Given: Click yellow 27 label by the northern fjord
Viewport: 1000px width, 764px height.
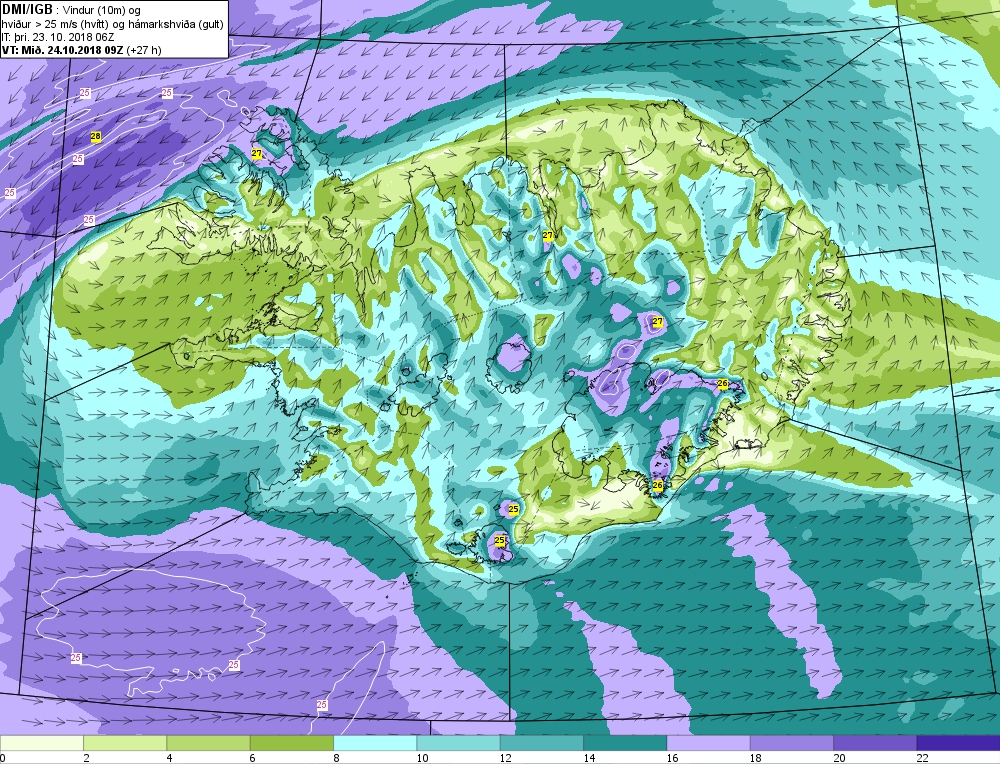Looking at the screenshot, I should [548, 235].
